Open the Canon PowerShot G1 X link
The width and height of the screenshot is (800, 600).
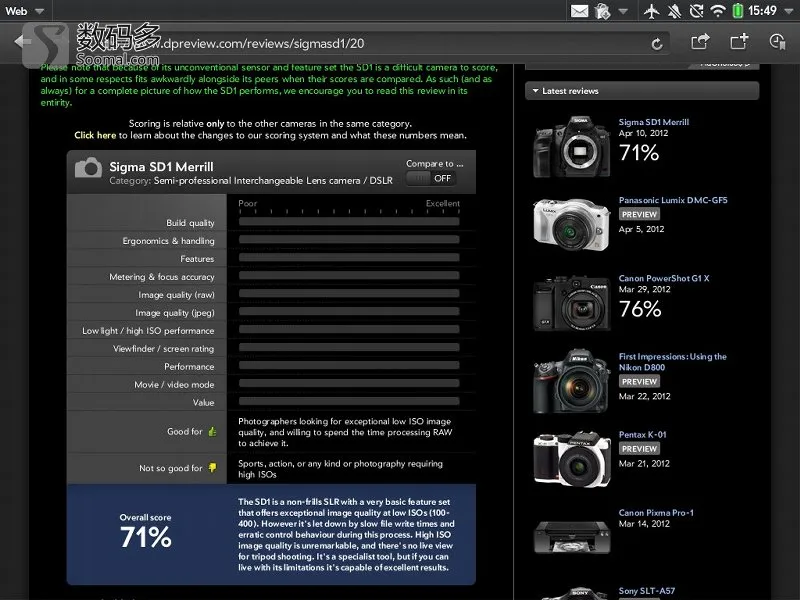pyautogui.click(x=664, y=278)
